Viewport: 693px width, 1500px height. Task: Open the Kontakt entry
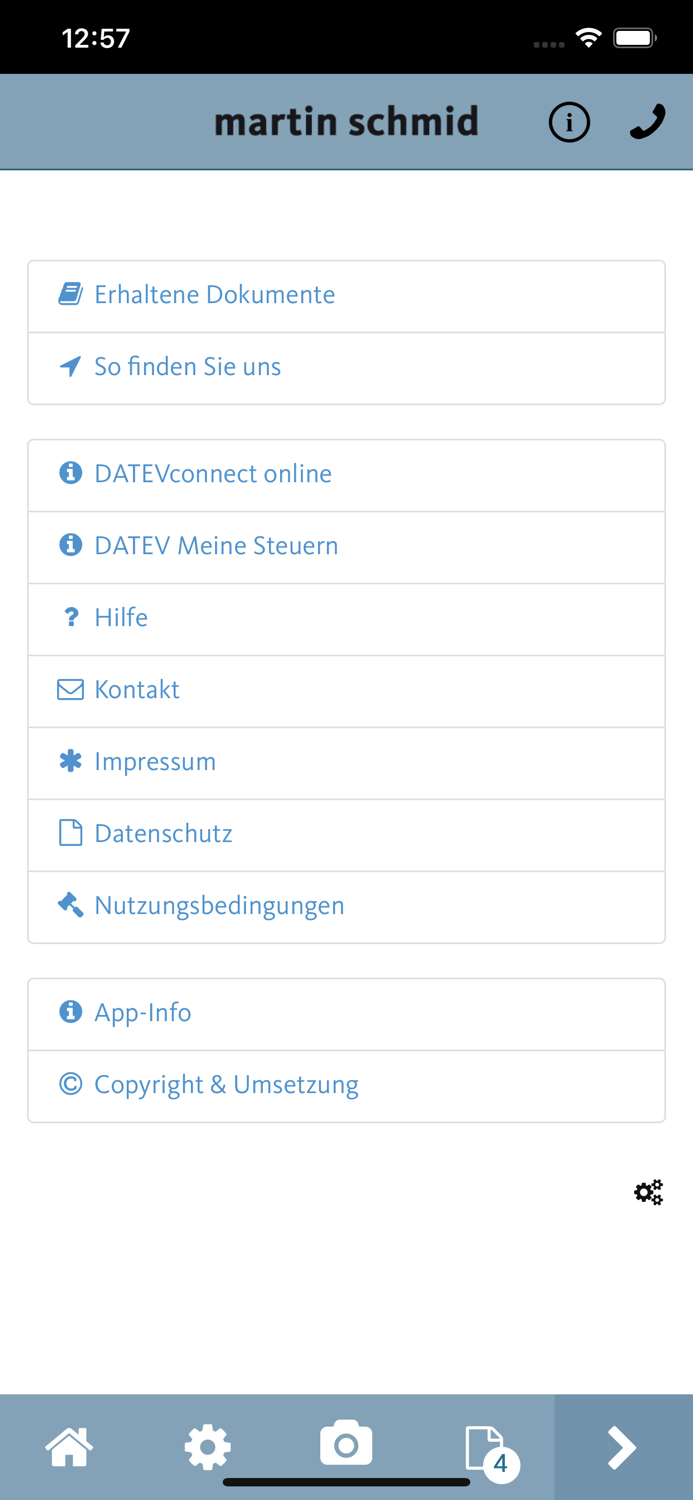(x=346, y=691)
